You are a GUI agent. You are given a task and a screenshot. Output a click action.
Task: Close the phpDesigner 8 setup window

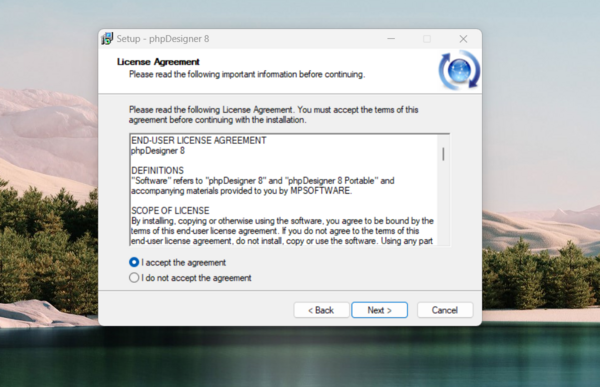pos(463,39)
